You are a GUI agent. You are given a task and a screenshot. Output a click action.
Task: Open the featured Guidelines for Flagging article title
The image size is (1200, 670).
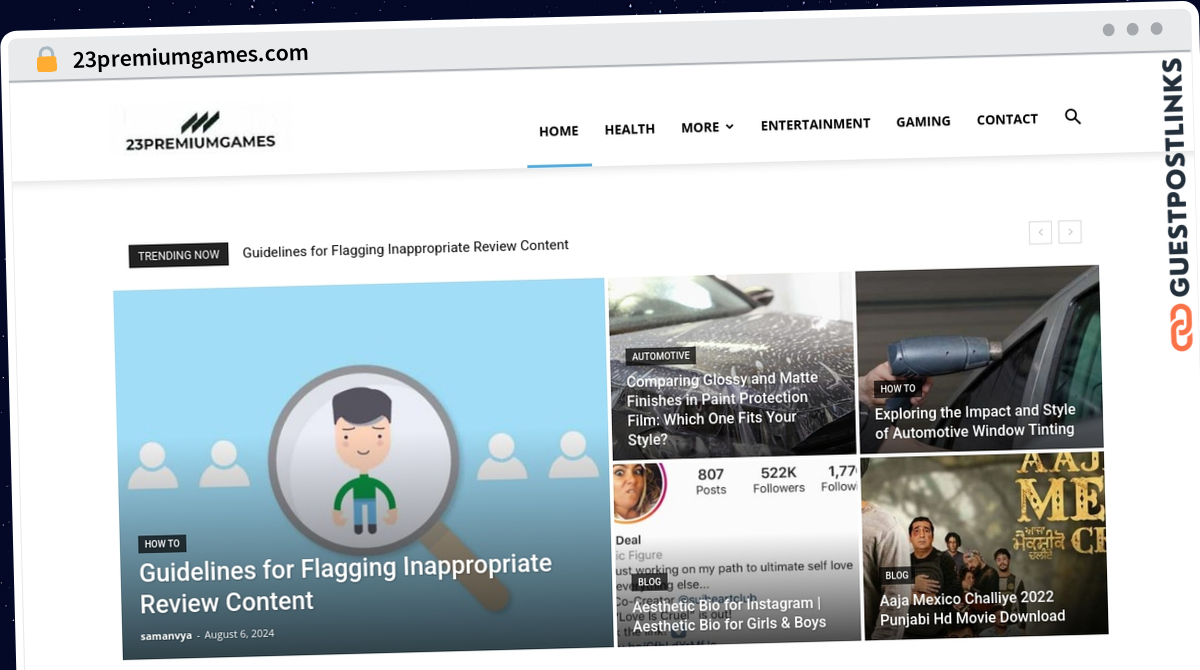(x=345, y=584)
